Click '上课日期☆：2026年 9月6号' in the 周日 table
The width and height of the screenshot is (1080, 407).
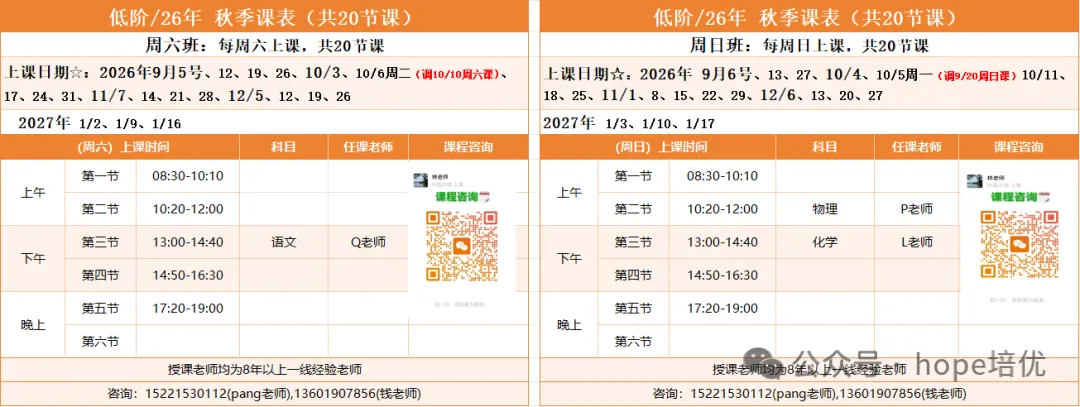(x=649, y=72)
